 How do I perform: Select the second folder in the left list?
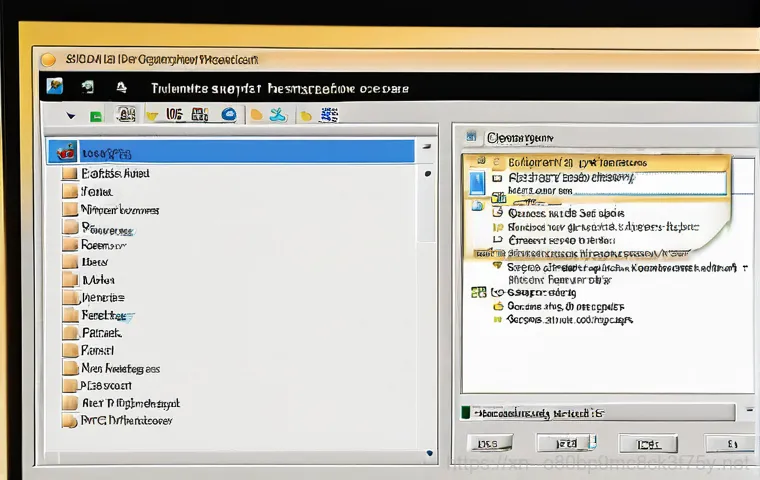click(x=70, y=191)
